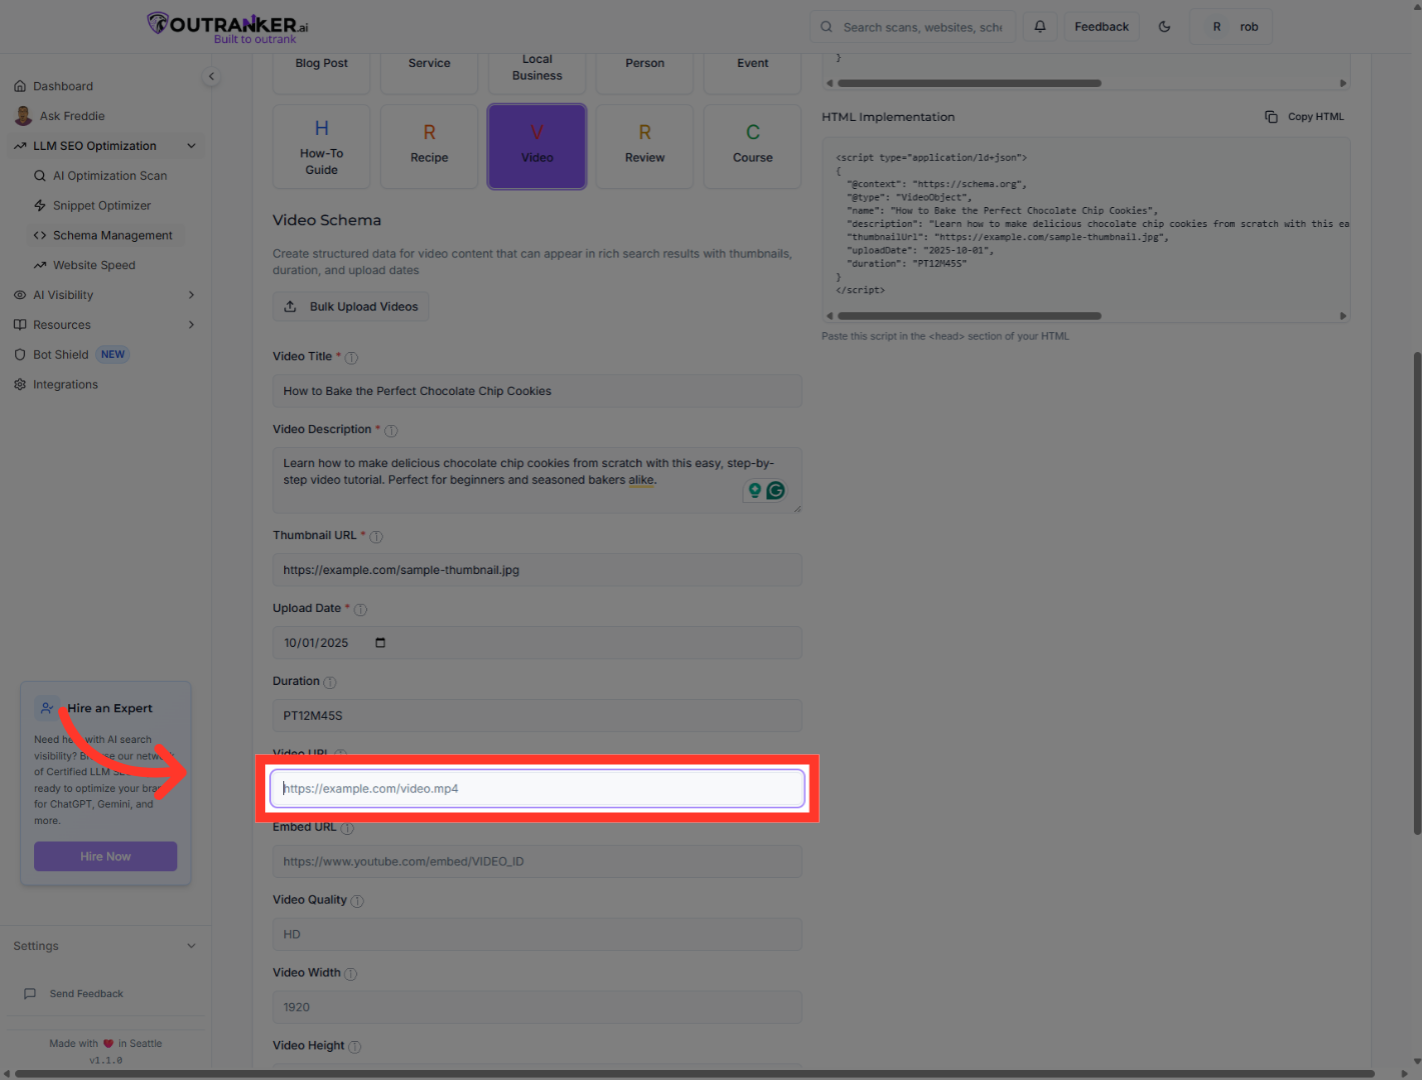Click the Video Width input field
The width and height of the screenshot is (1422, 1080).
click(x=538, y=1008)
